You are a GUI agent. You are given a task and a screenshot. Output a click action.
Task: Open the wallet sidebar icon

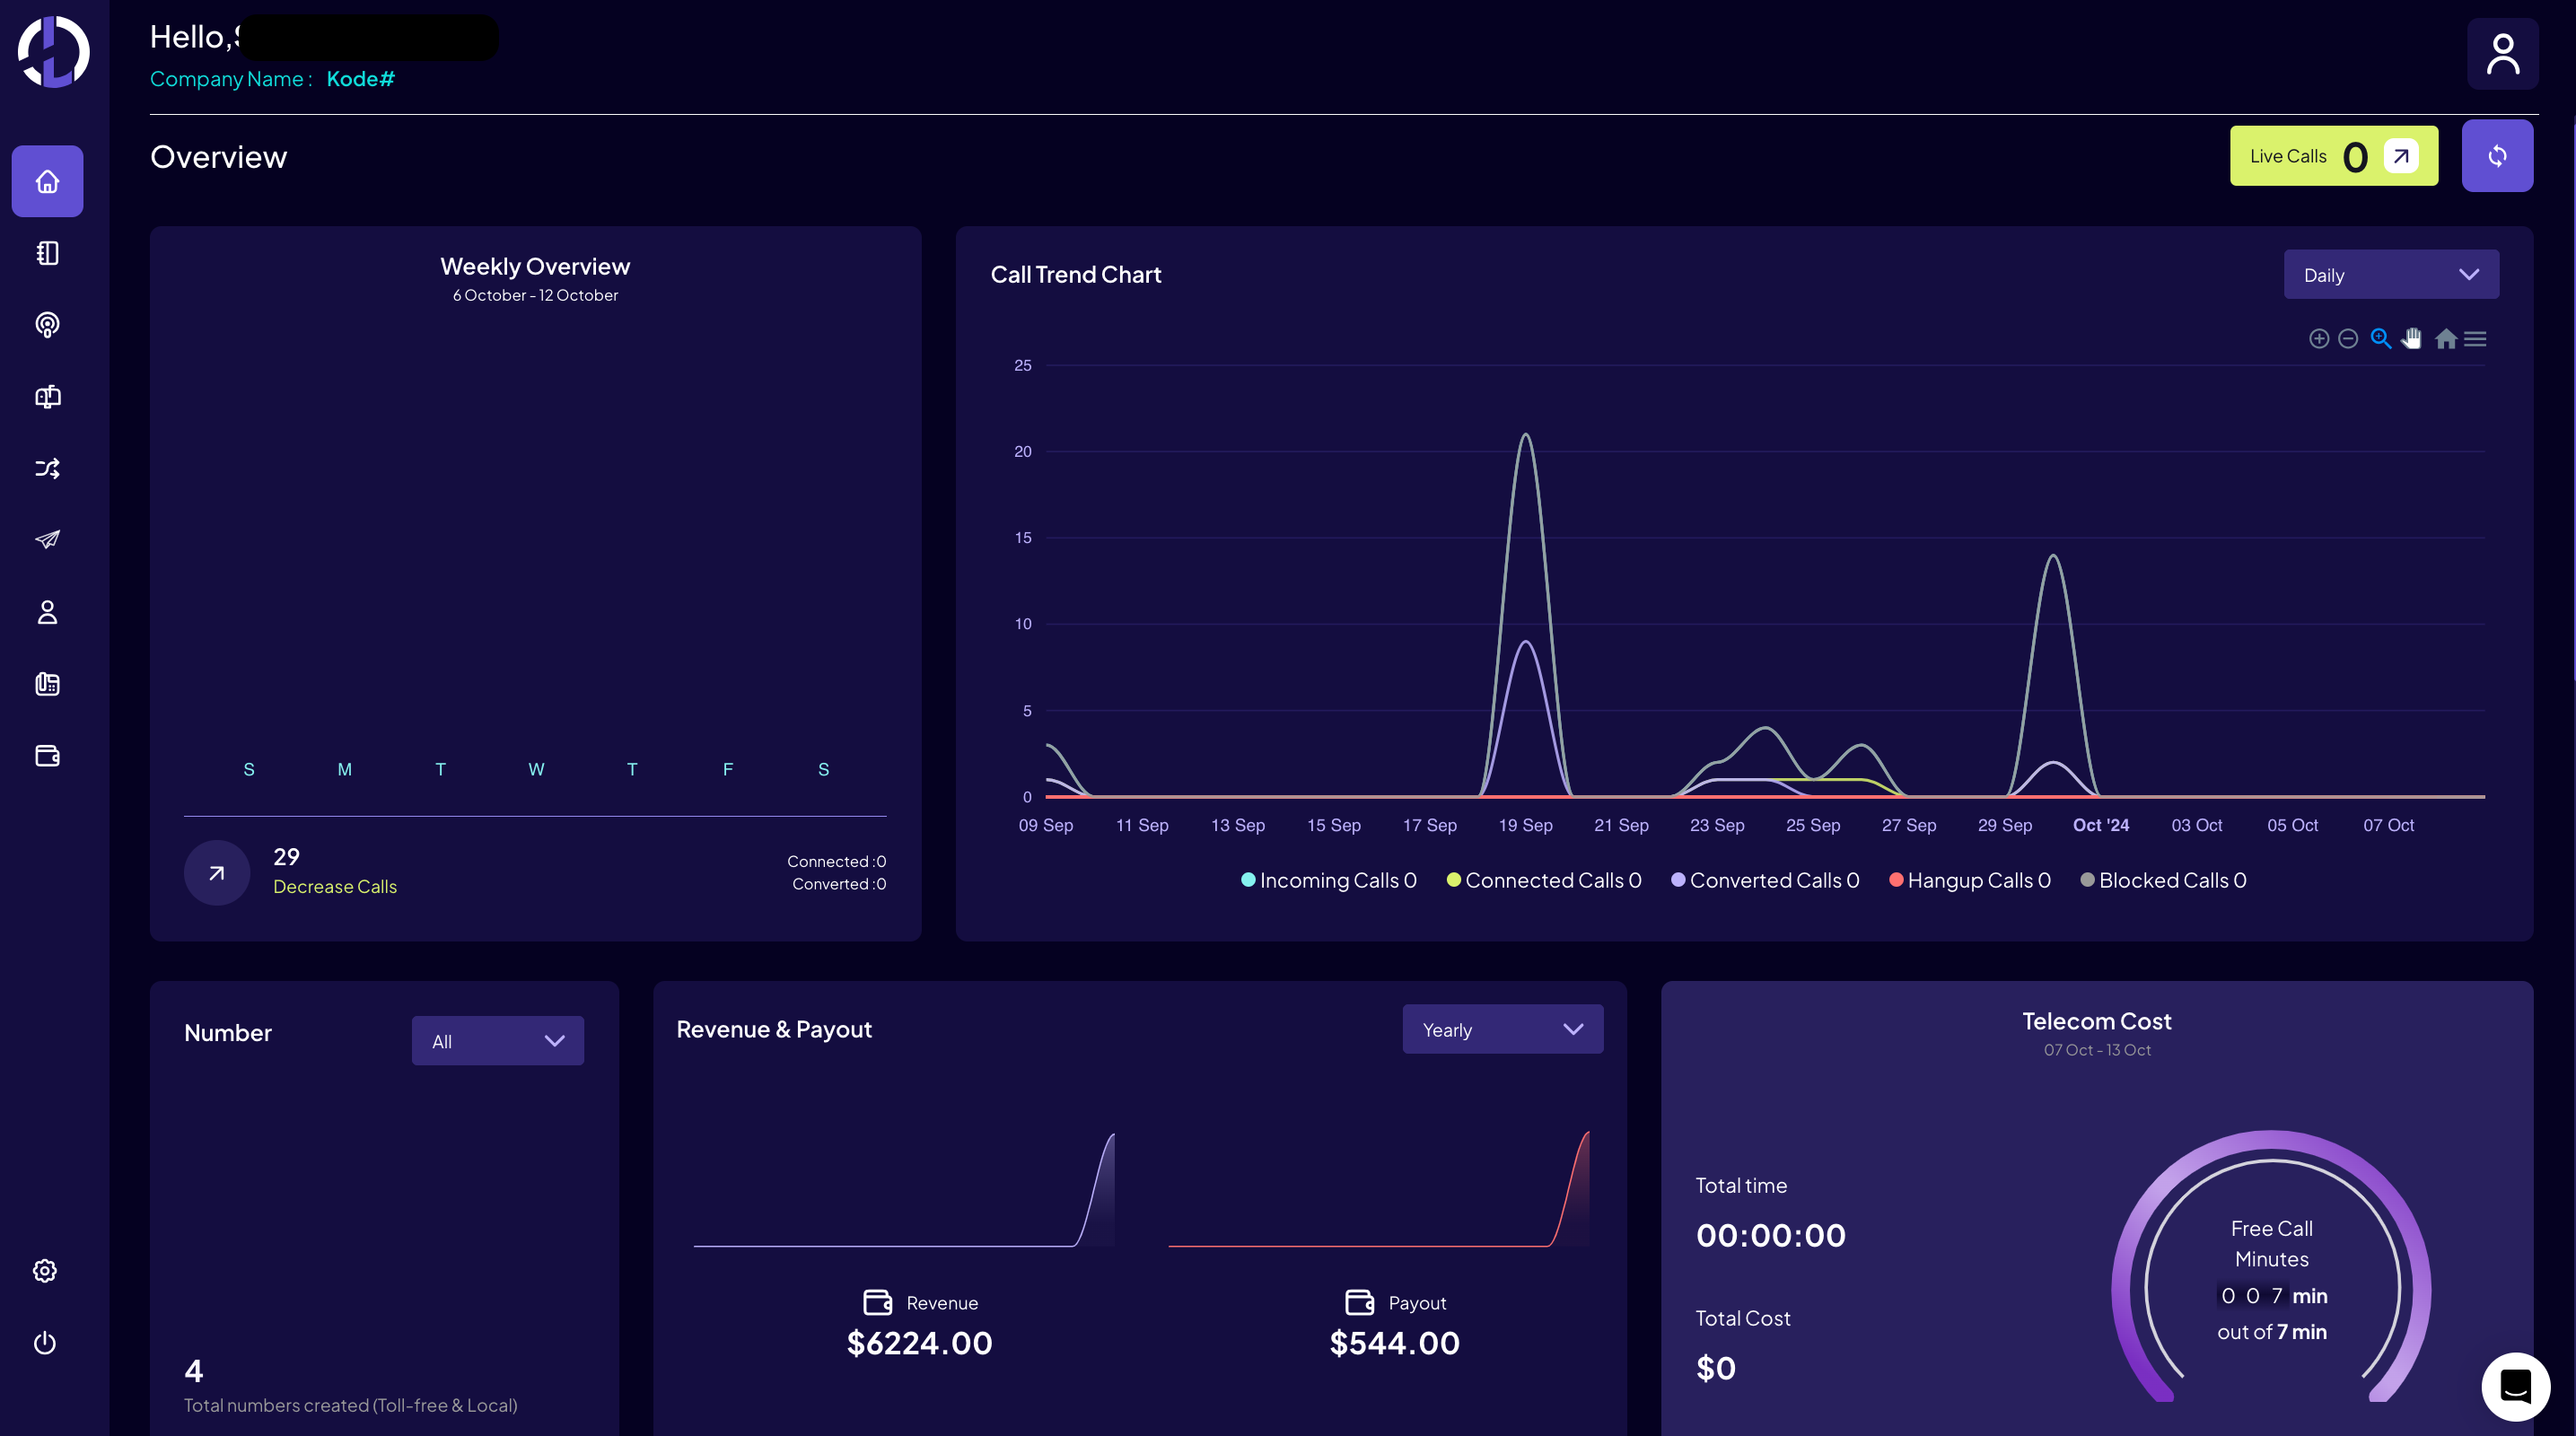[x=47, y=756]
